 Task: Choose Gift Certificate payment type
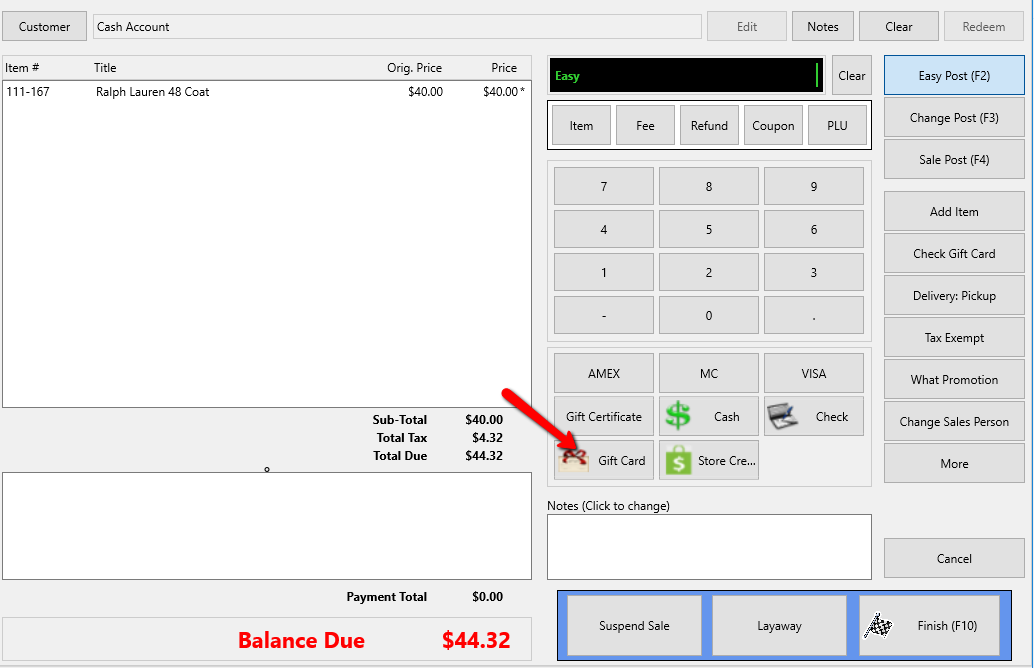pos(603,416)
